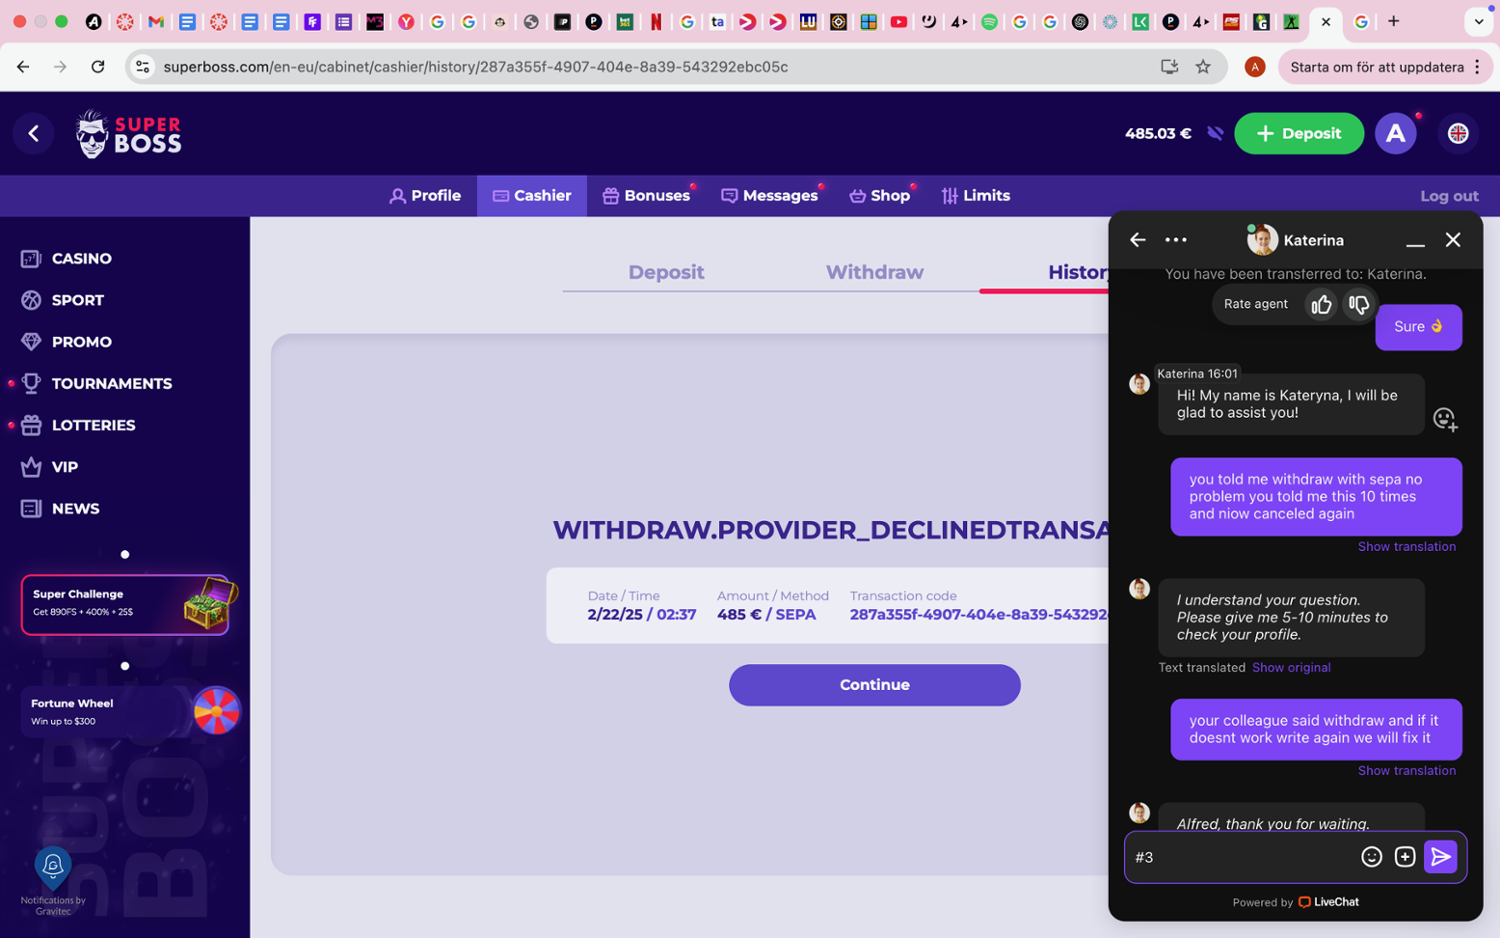
Task: Click the user avatar A icon
Action: (x=1395, y=134)
